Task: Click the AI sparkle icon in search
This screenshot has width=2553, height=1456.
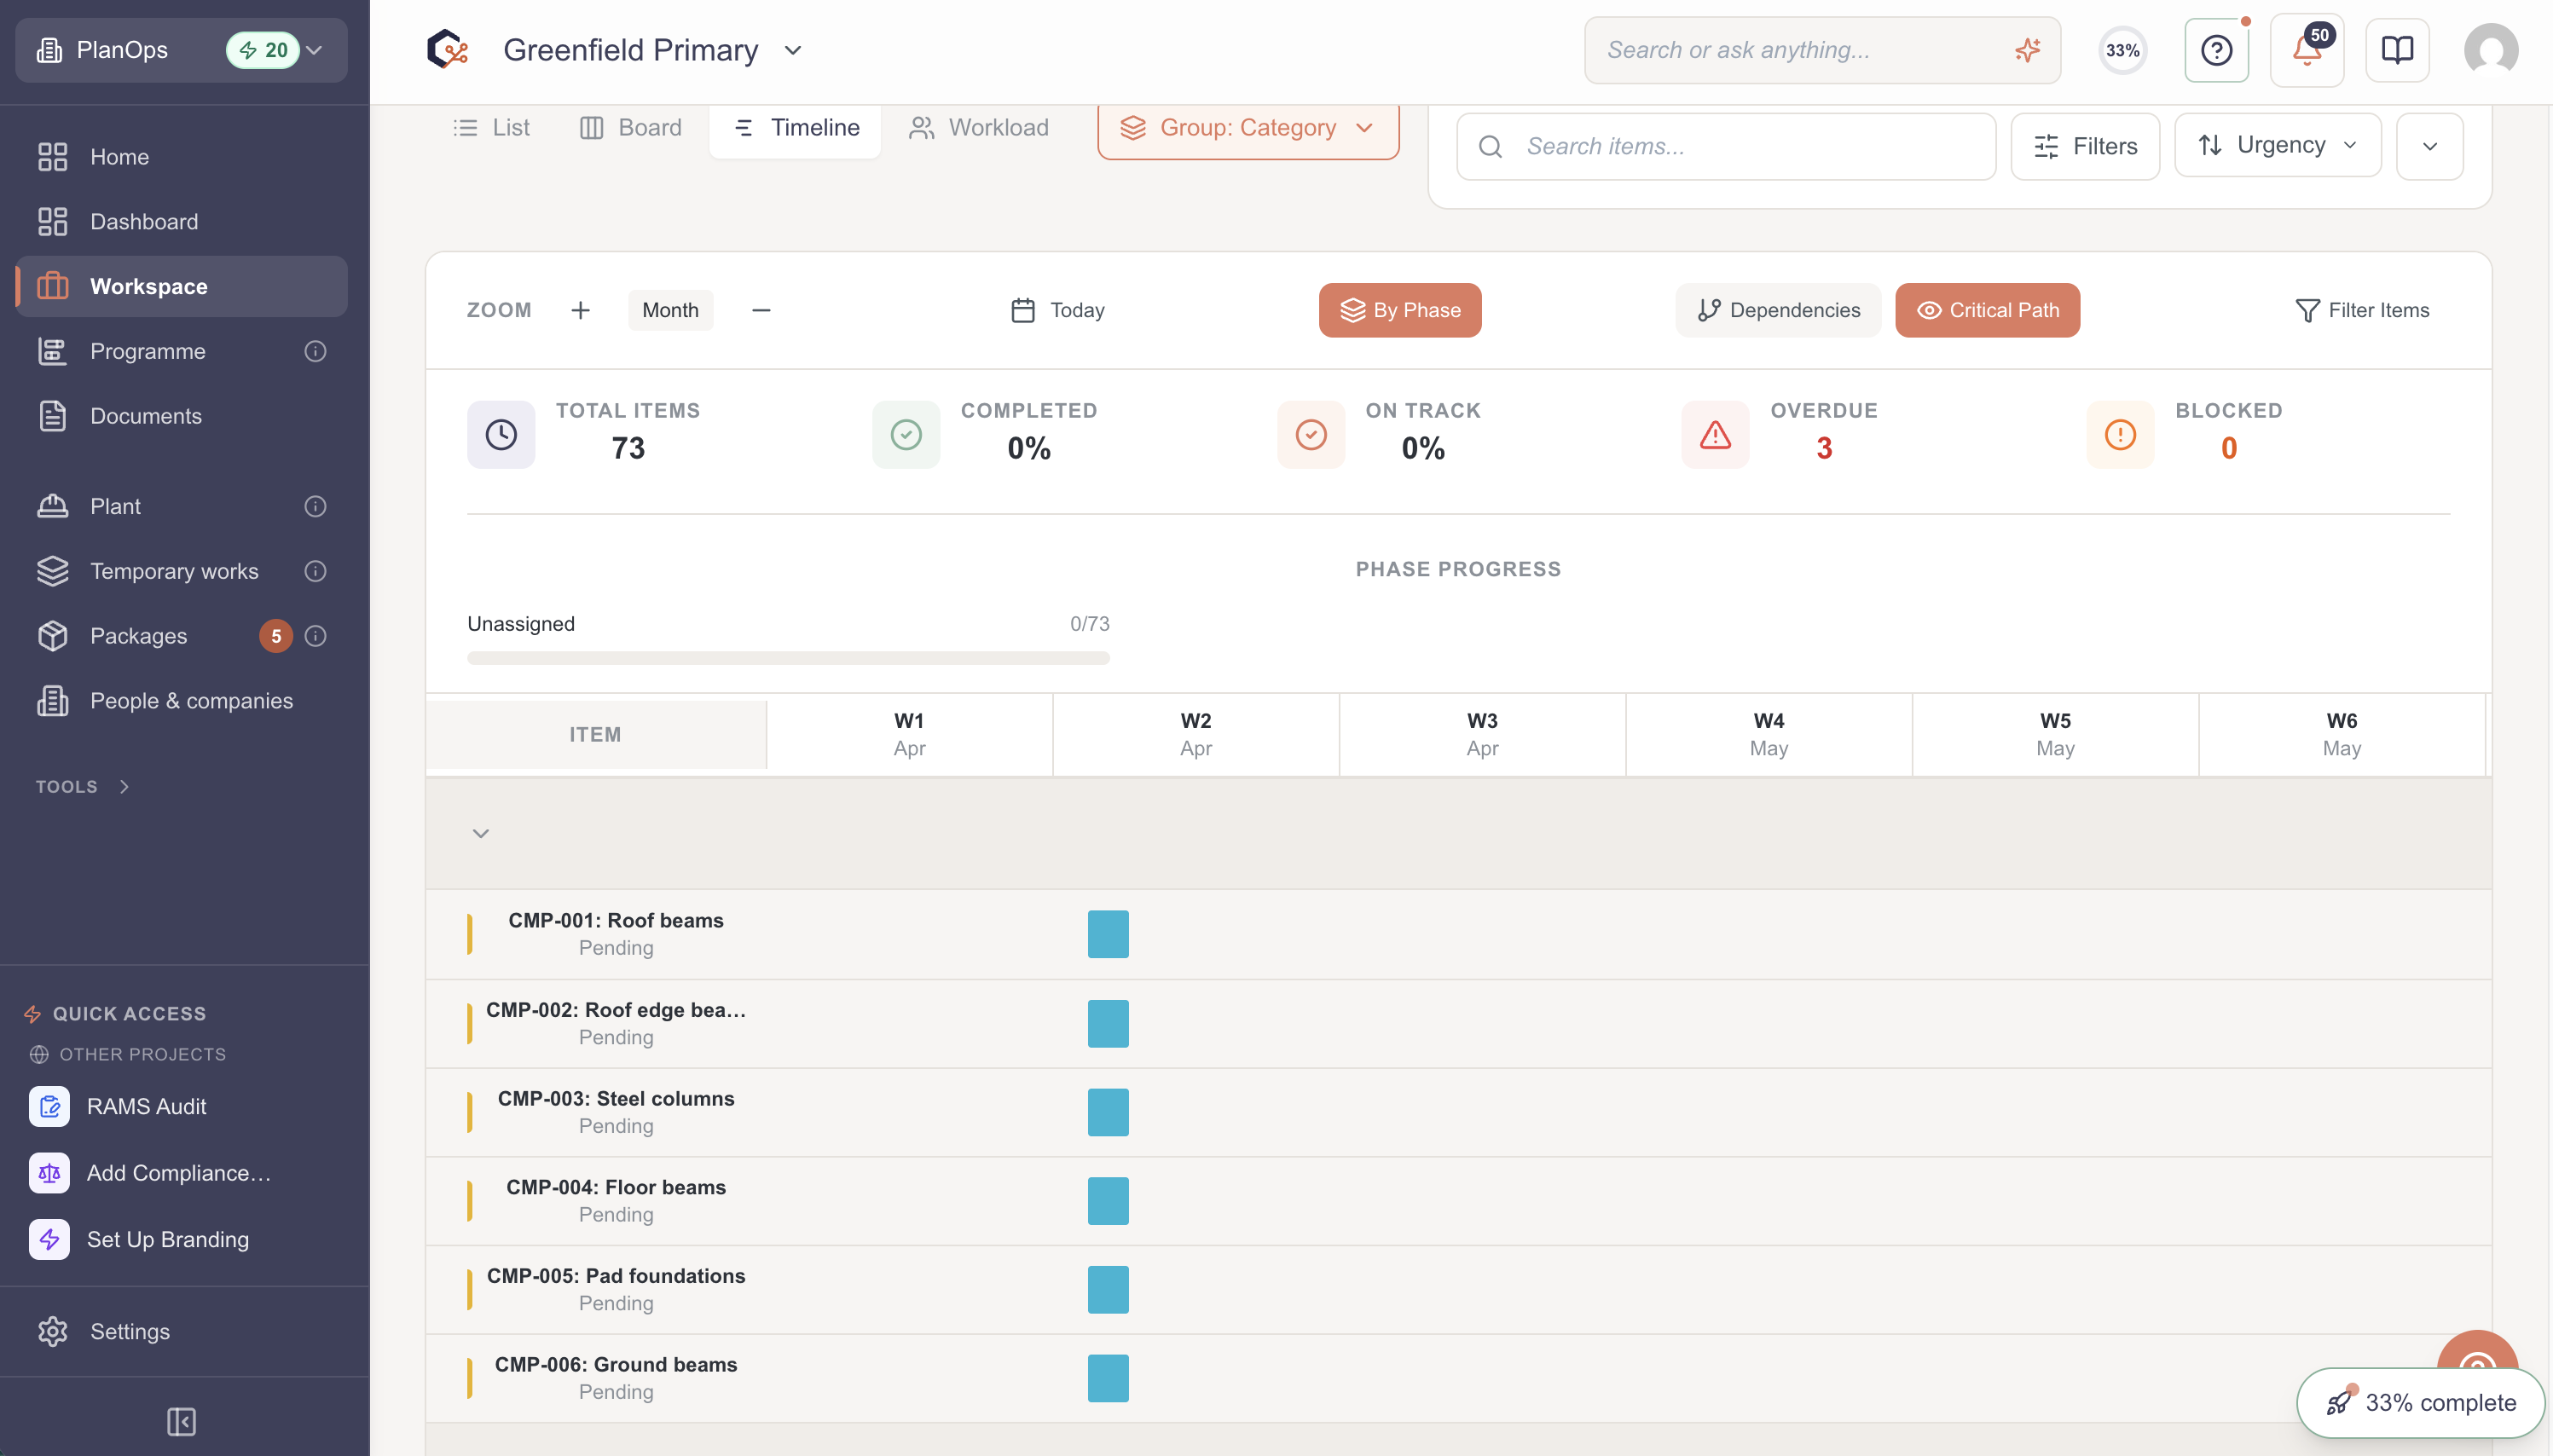Action: tap(2027, 50)
